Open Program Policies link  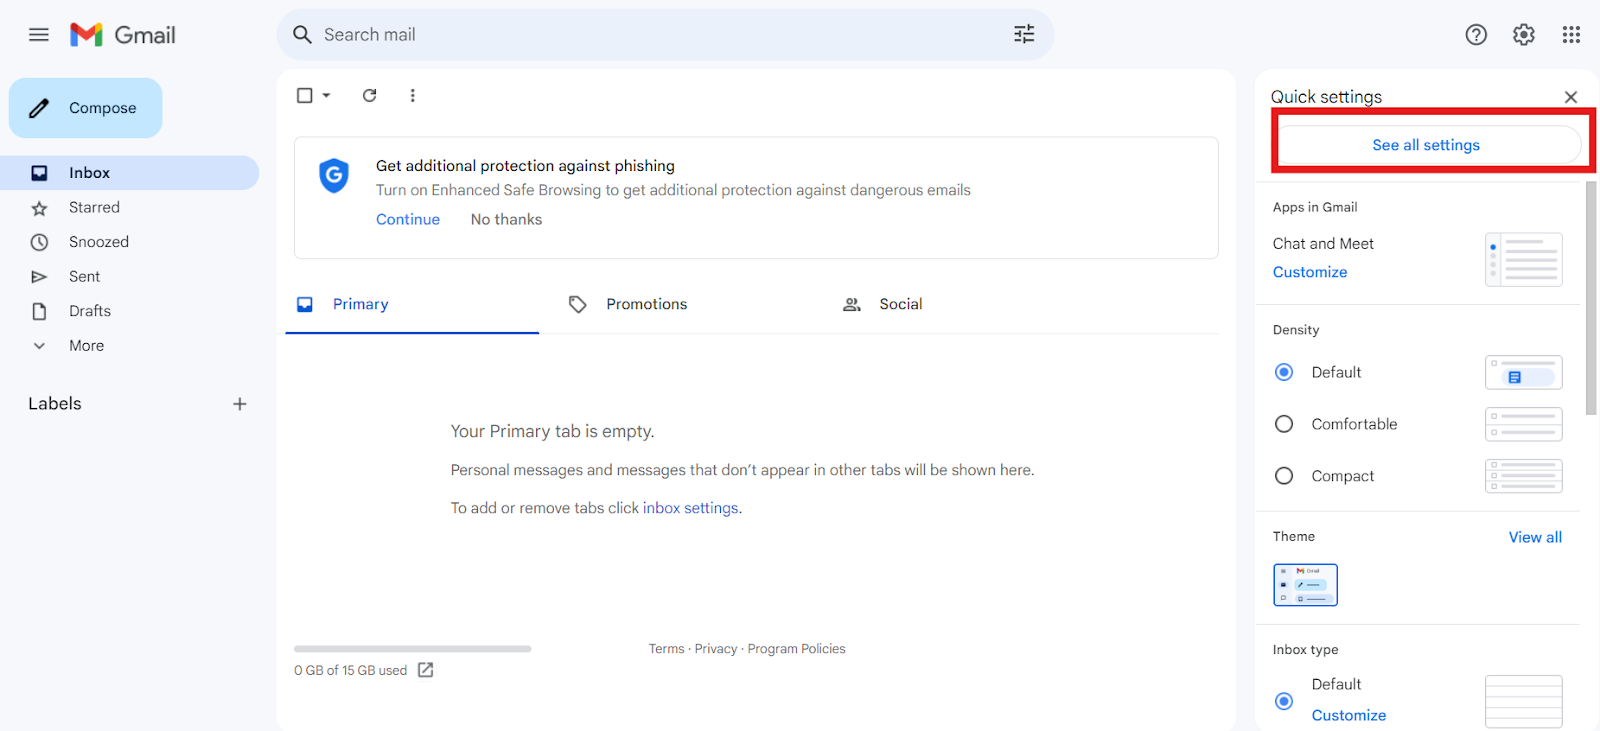coord(796,649)
